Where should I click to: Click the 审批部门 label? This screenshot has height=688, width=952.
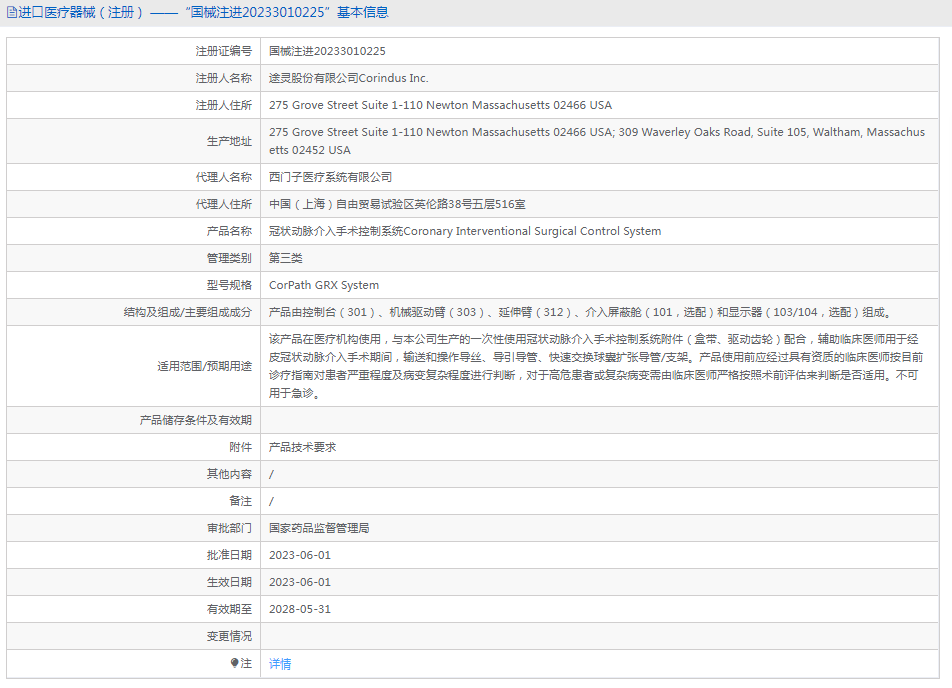(x=229, y=528)
